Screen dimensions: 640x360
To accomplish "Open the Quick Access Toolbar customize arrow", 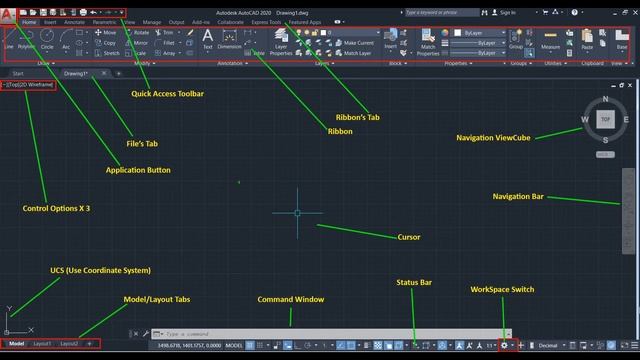I will (x=122, y=13).
